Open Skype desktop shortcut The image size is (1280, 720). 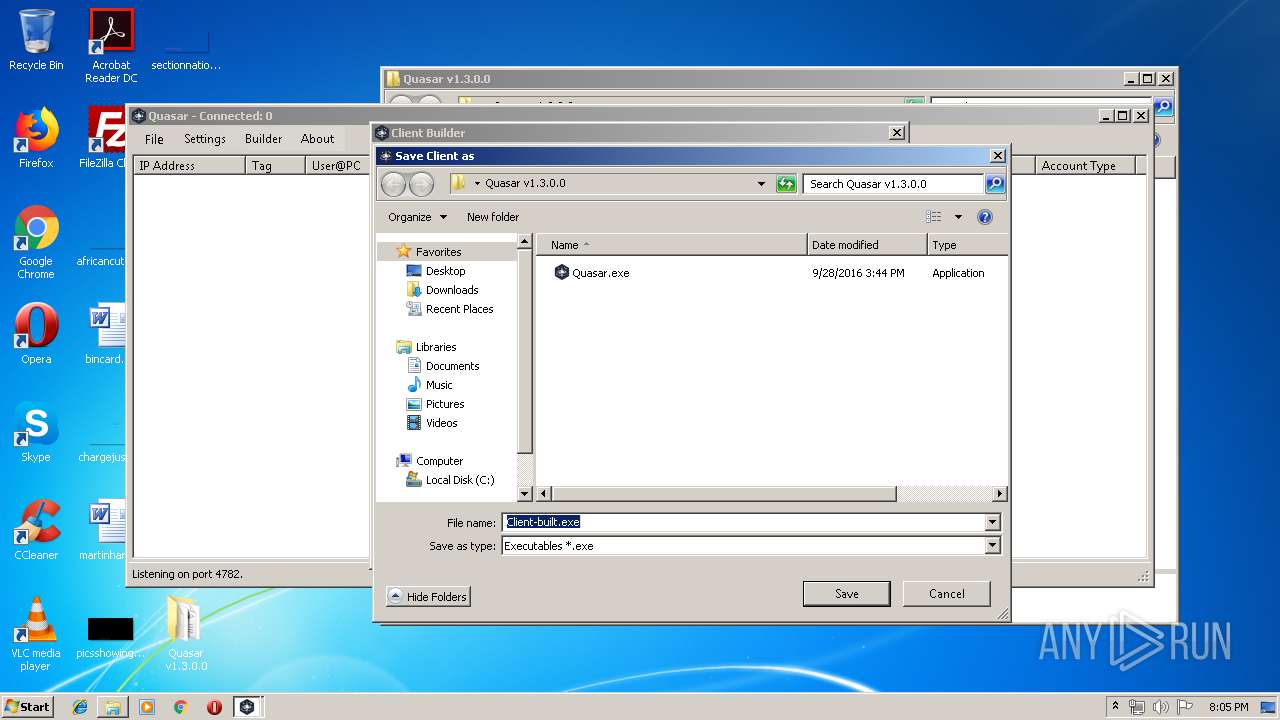tap(36, 432)
